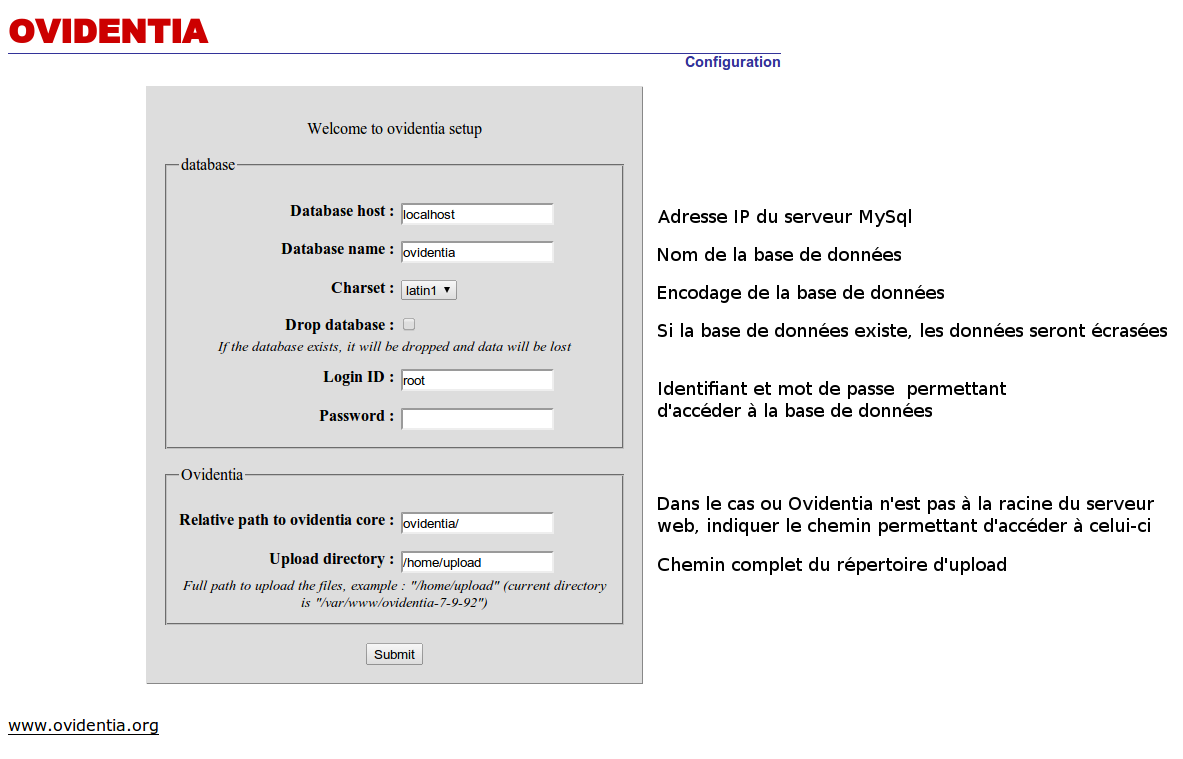Select the Login ID text box
The width and height of the screenshot is (1183, 759).
pyautogui.click(x=477, y=380)
